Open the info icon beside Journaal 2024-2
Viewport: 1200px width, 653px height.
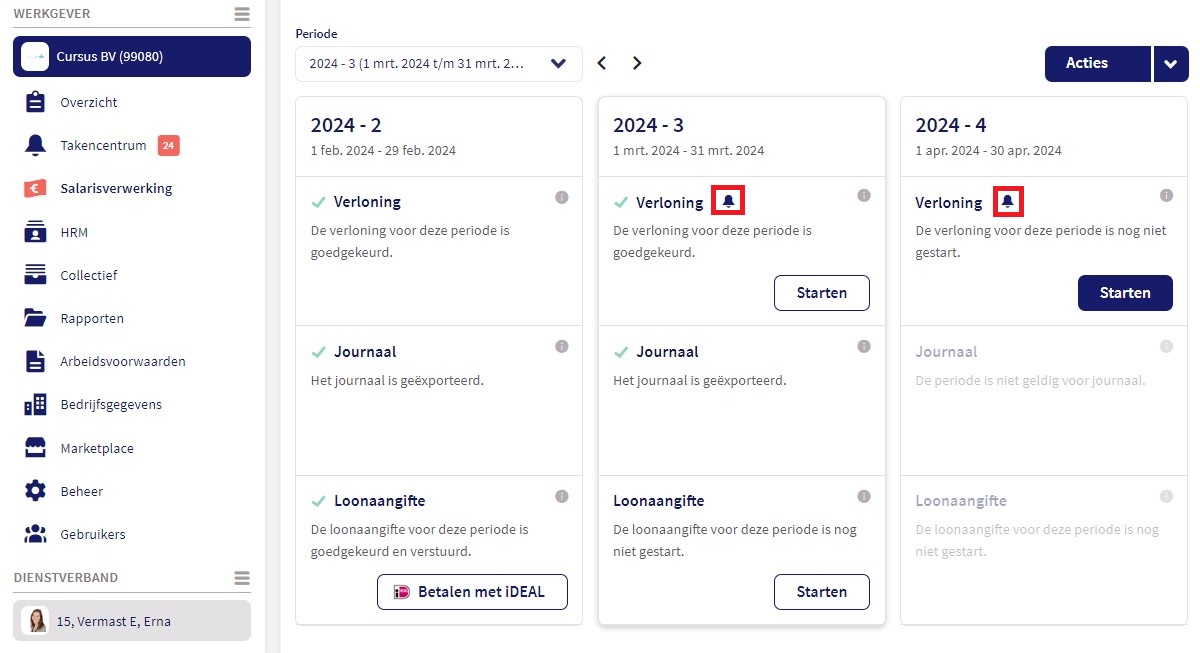click(x=562, y=345)
